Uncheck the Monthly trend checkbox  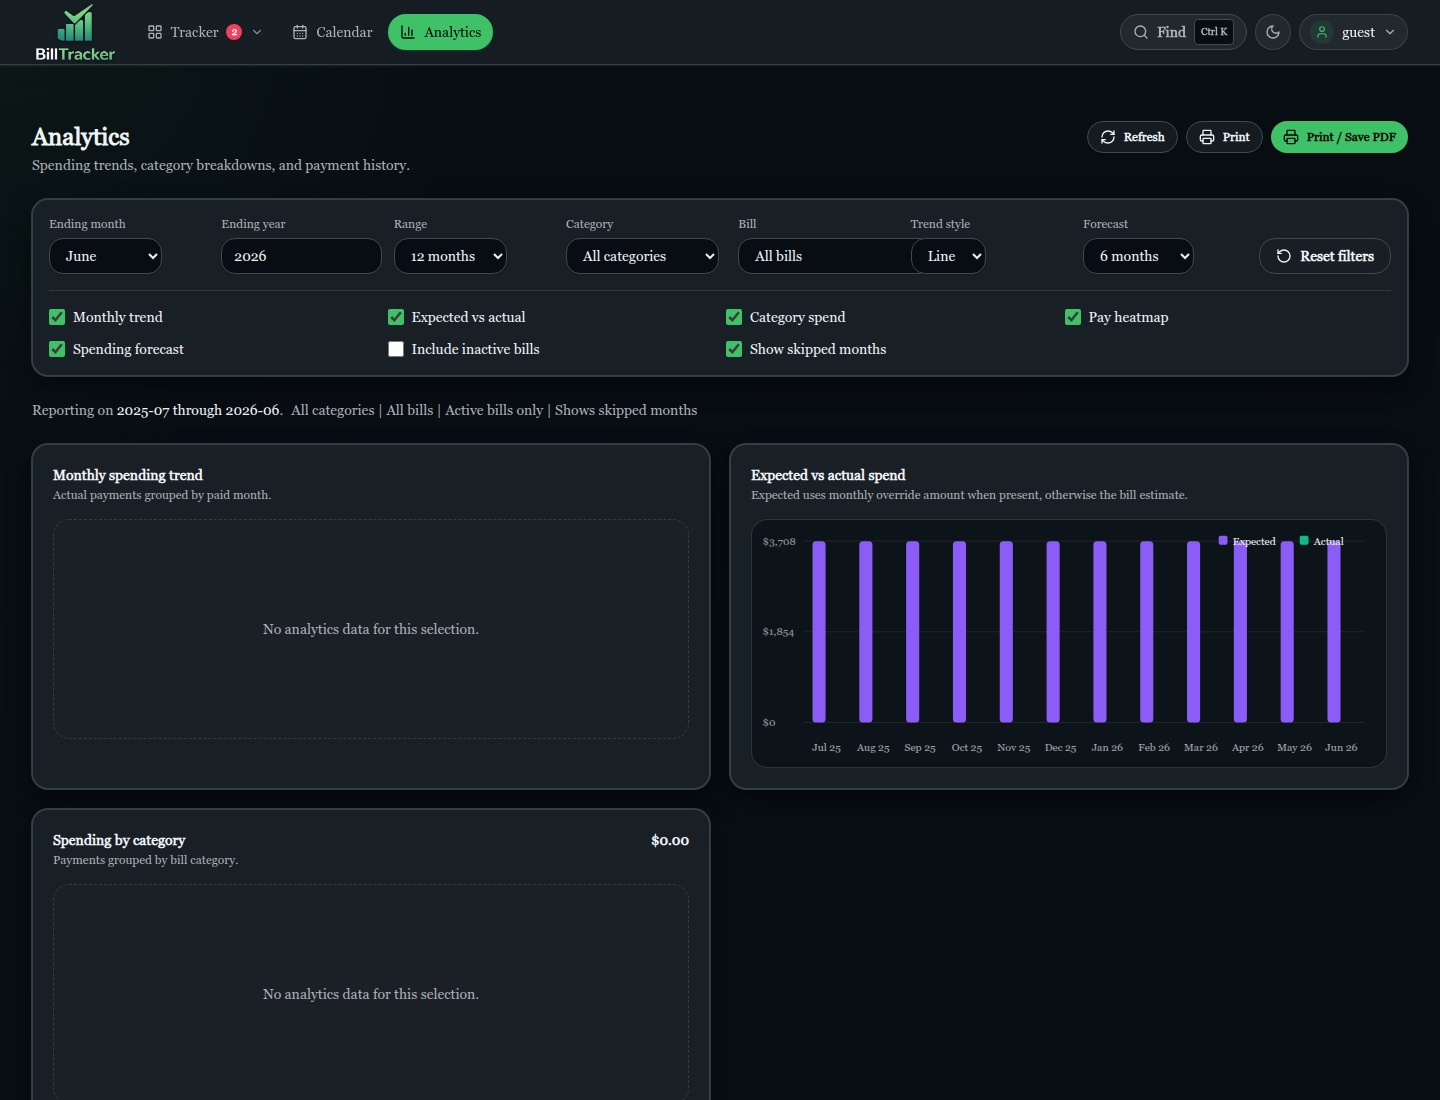(57, 317)
